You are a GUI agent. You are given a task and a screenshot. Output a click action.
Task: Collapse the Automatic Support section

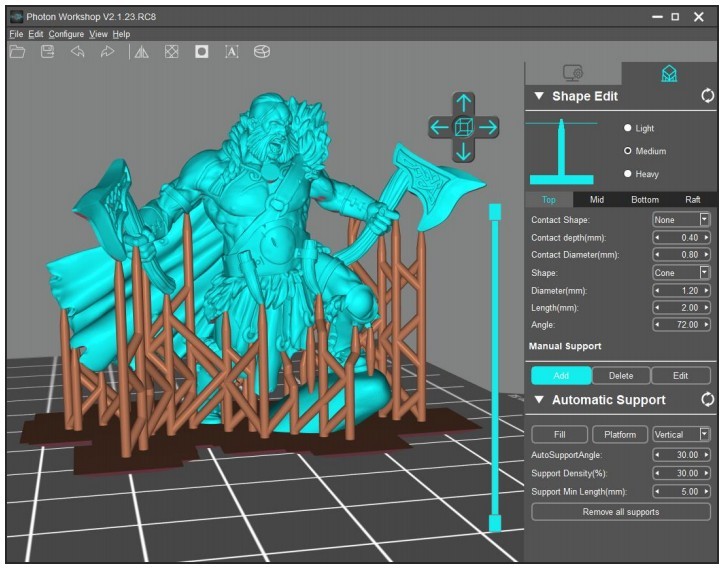539,400
